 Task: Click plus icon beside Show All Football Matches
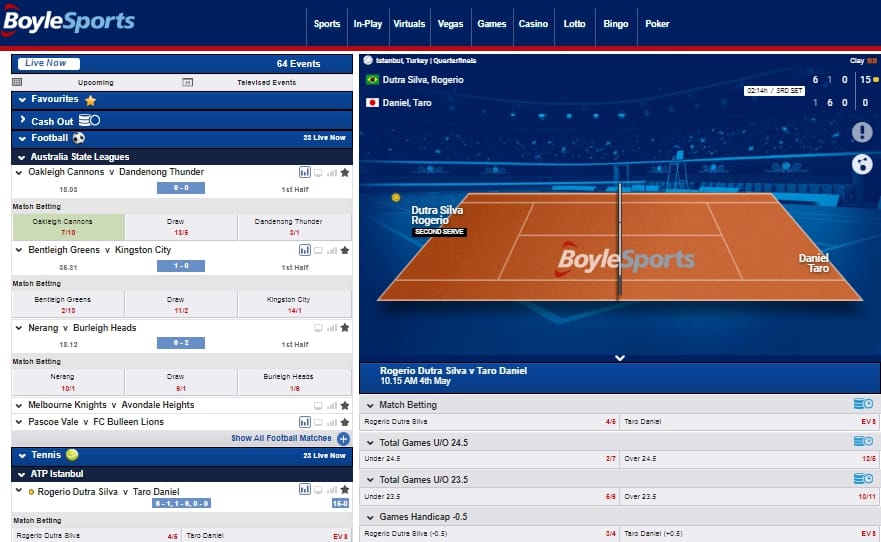[343, 438]
